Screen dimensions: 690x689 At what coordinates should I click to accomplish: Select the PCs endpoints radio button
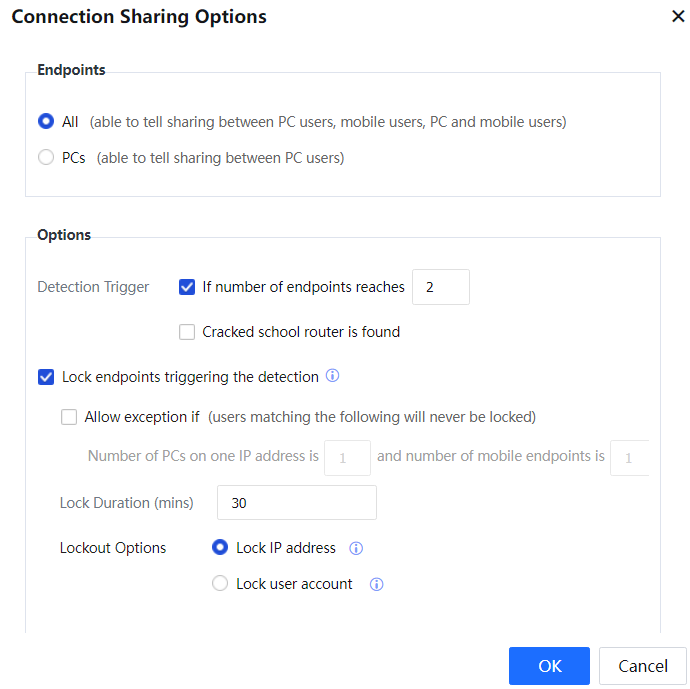click(x=46, y=158)
